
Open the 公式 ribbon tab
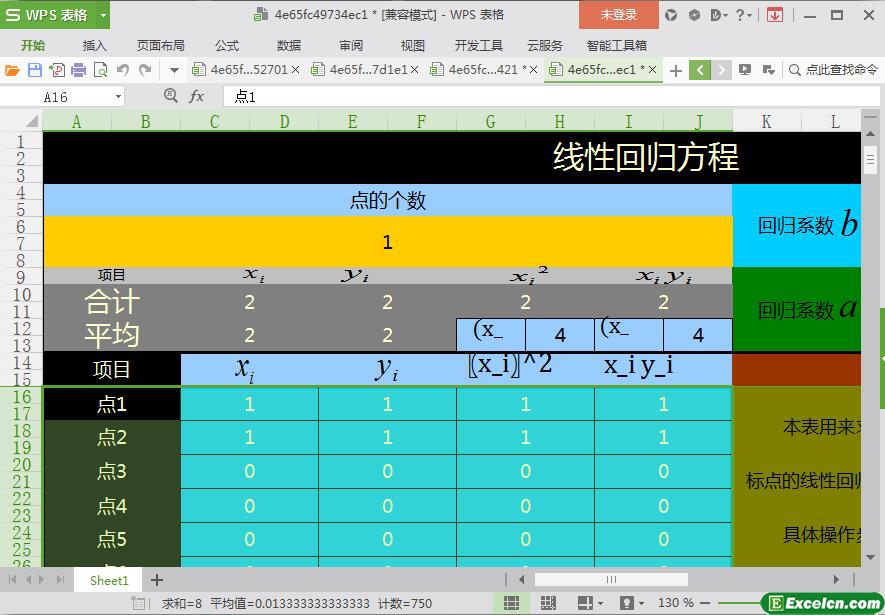coord(227,45)
